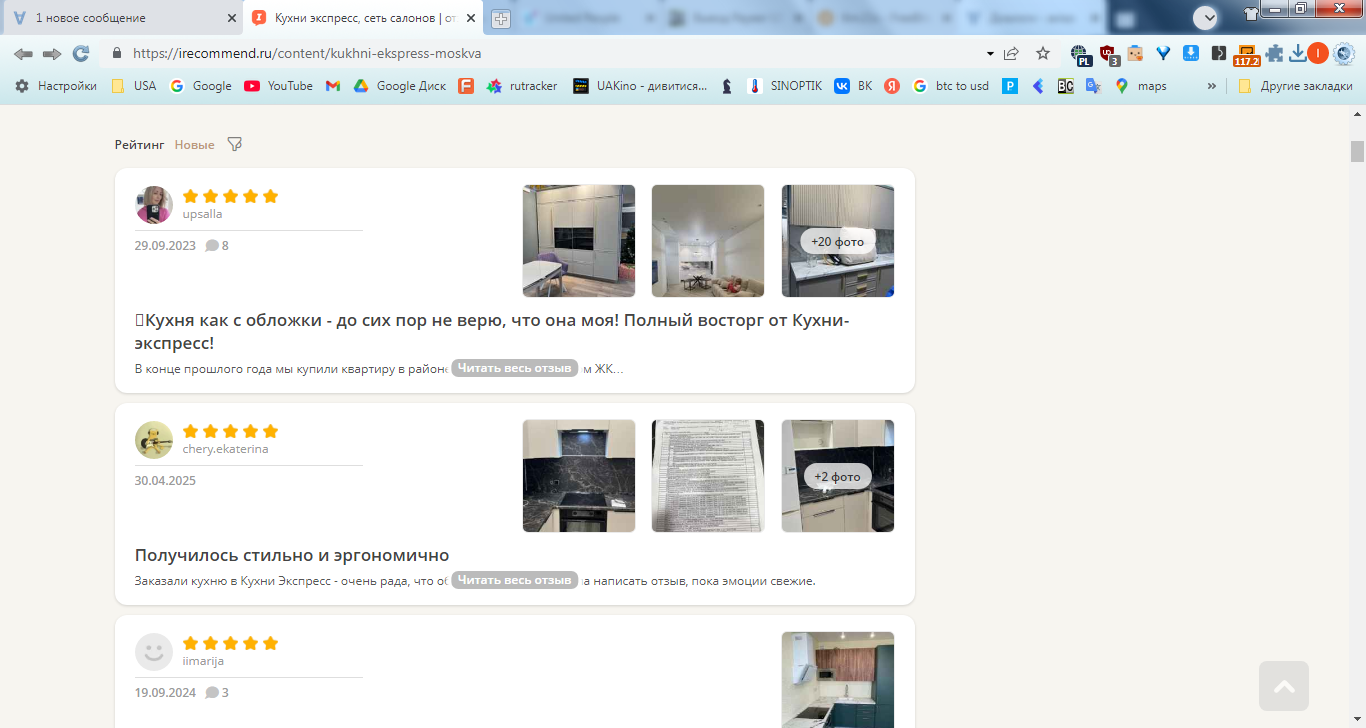Open the +20 фото gallery thumbnail
The height and width of the screenshot is (728, 1366).
pyautogui.click(x=838, y=241)
